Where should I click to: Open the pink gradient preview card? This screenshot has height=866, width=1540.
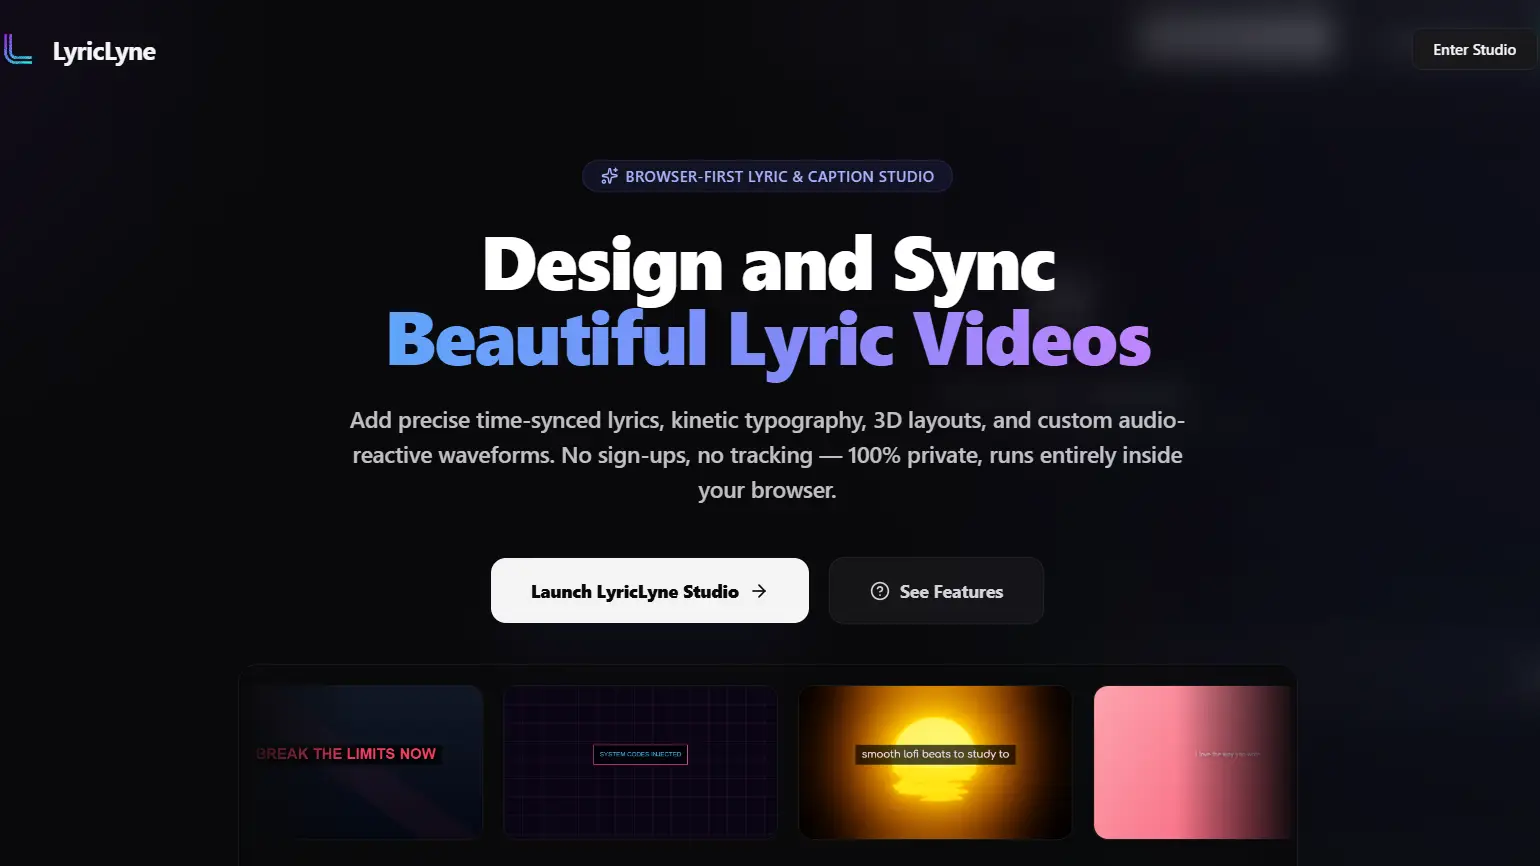[1192, 762]
